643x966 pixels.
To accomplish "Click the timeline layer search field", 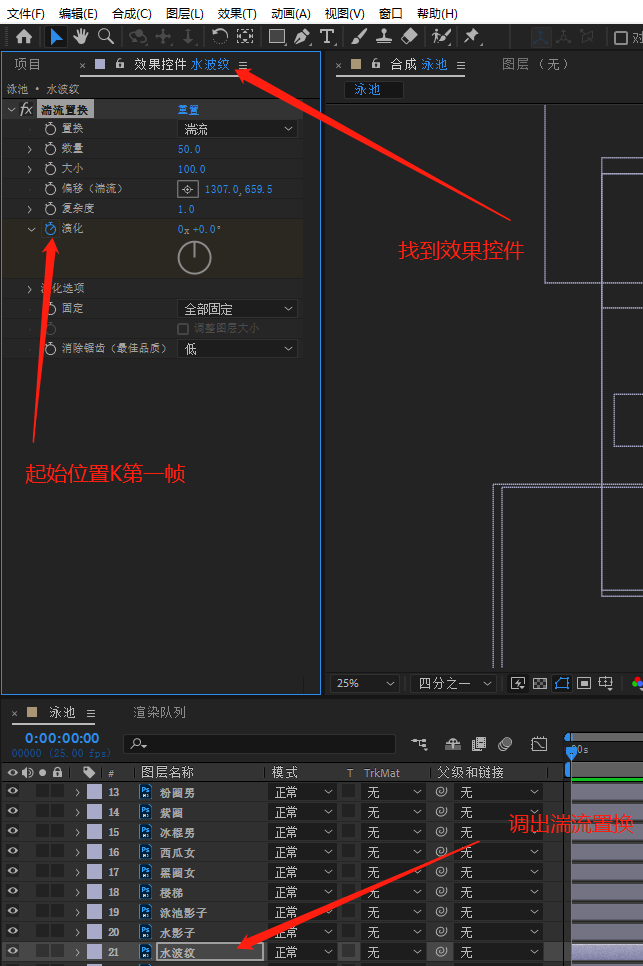I will 259,744.
